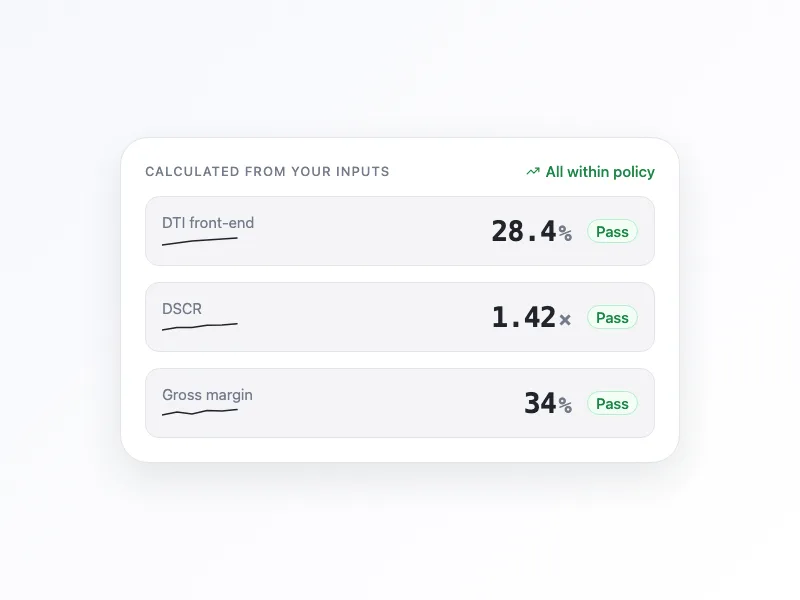Click the 1.42 ratio value
This screenshot has width=800, height=600.
(523, 317)
